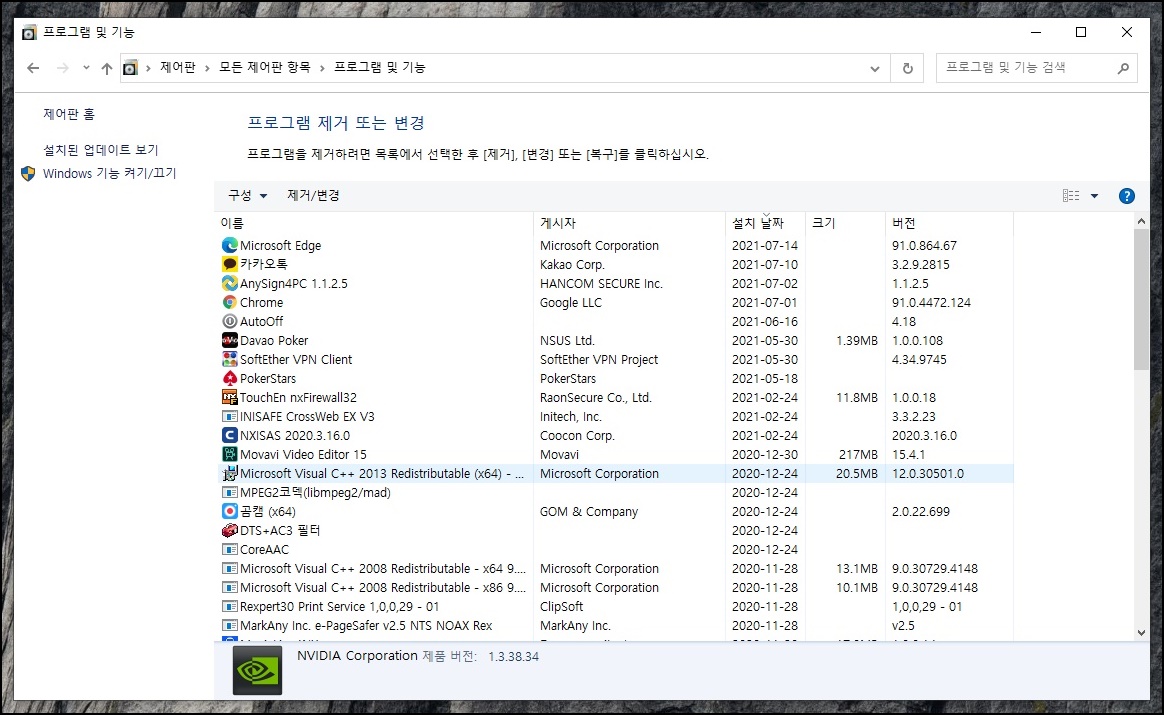Viewport: 1164px width, 715px height.
Task: Select the Coocon Corp. cell
Action: [577, 435]
